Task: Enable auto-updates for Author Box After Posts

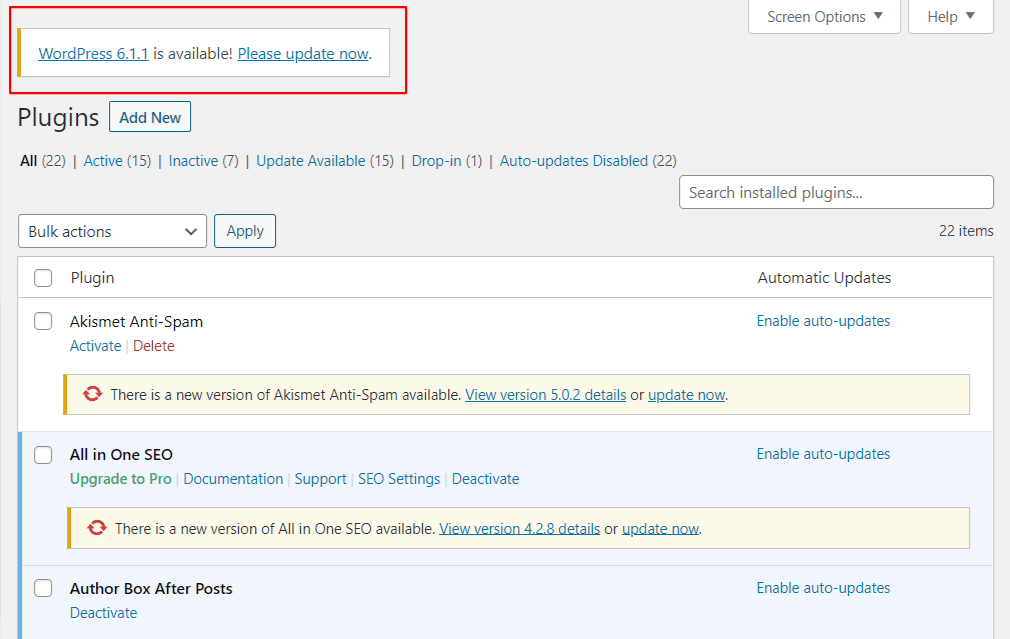Action: click(x=823, y=588)
